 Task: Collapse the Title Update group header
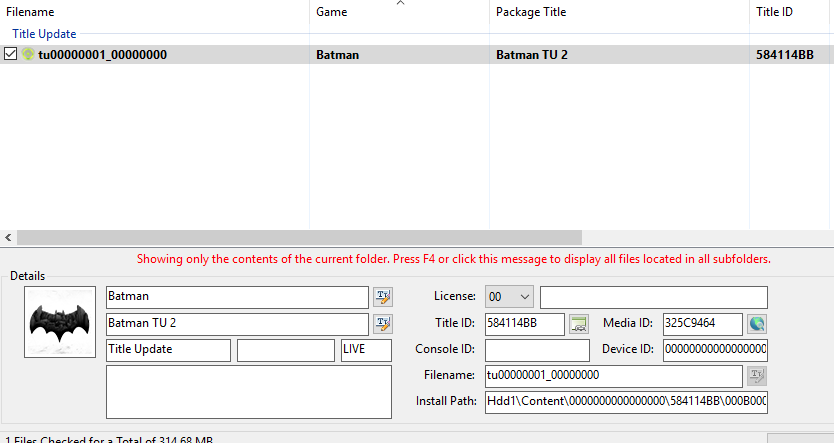point(44,34)
